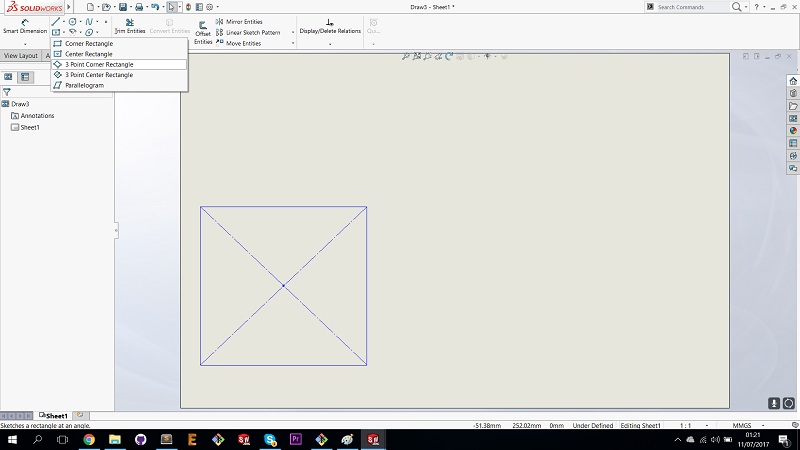Collapse the left panel with the splitter handle
This screenshot has width=800, height=450.
pyautogui.click(x=116, y=231)
